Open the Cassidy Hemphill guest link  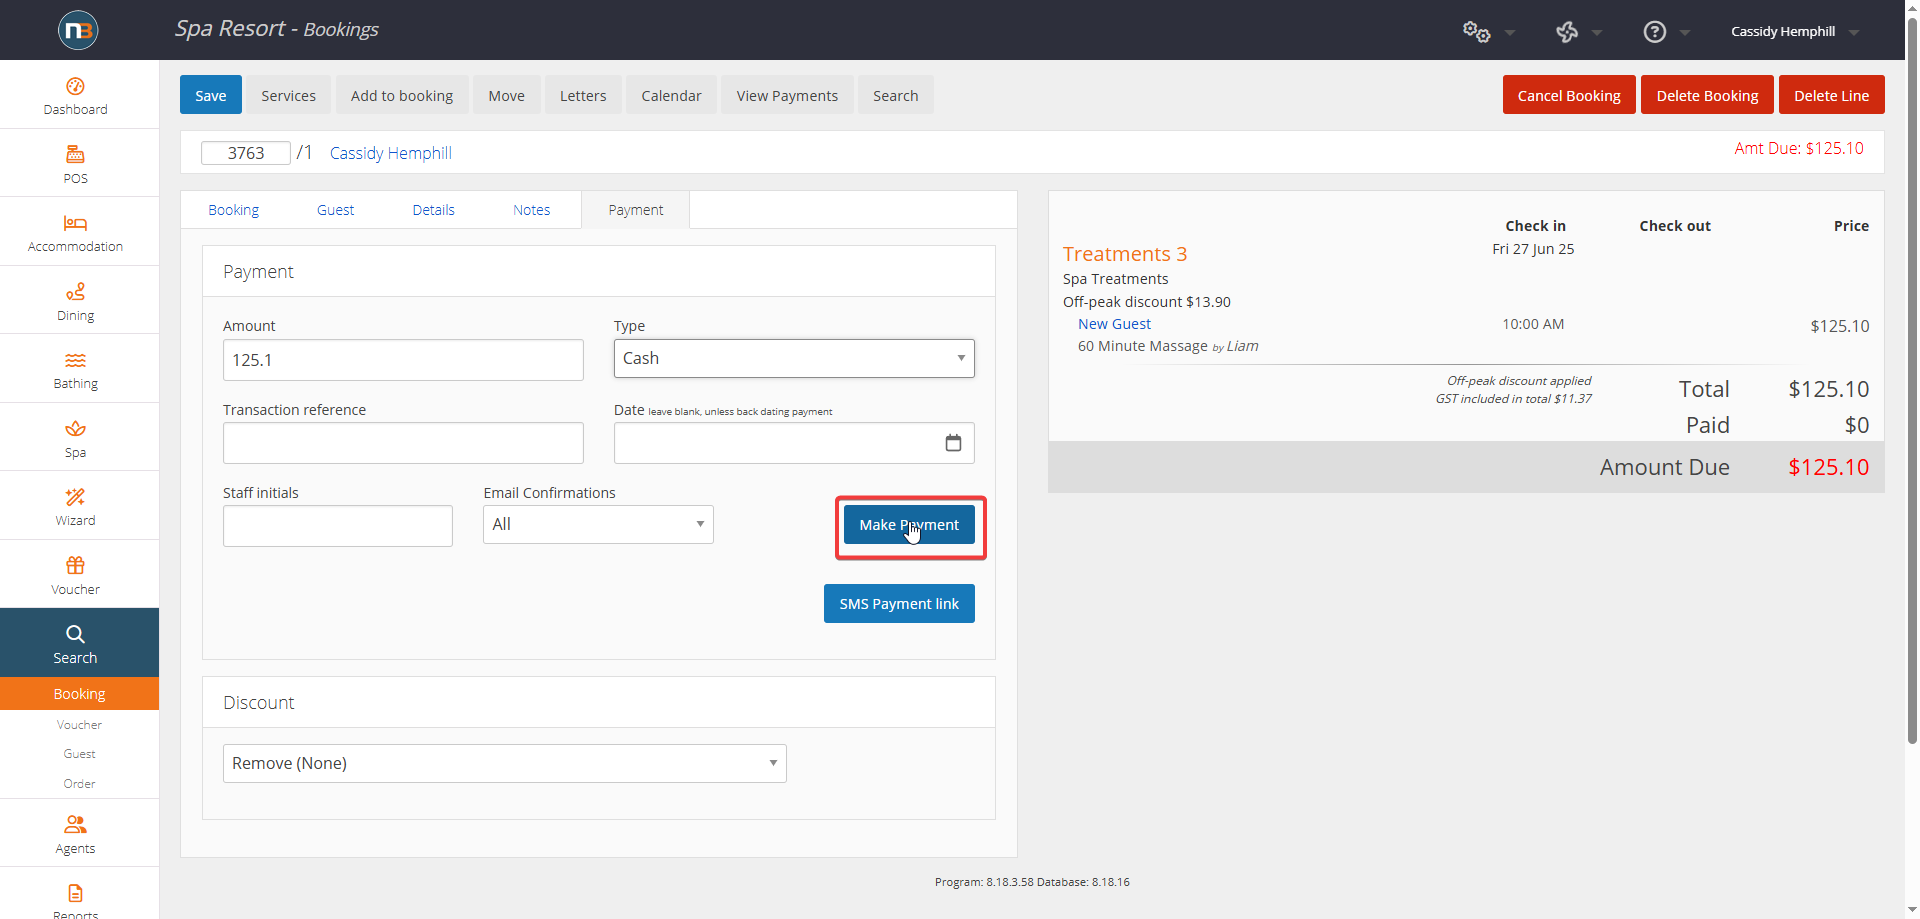(x=391, y=153)
